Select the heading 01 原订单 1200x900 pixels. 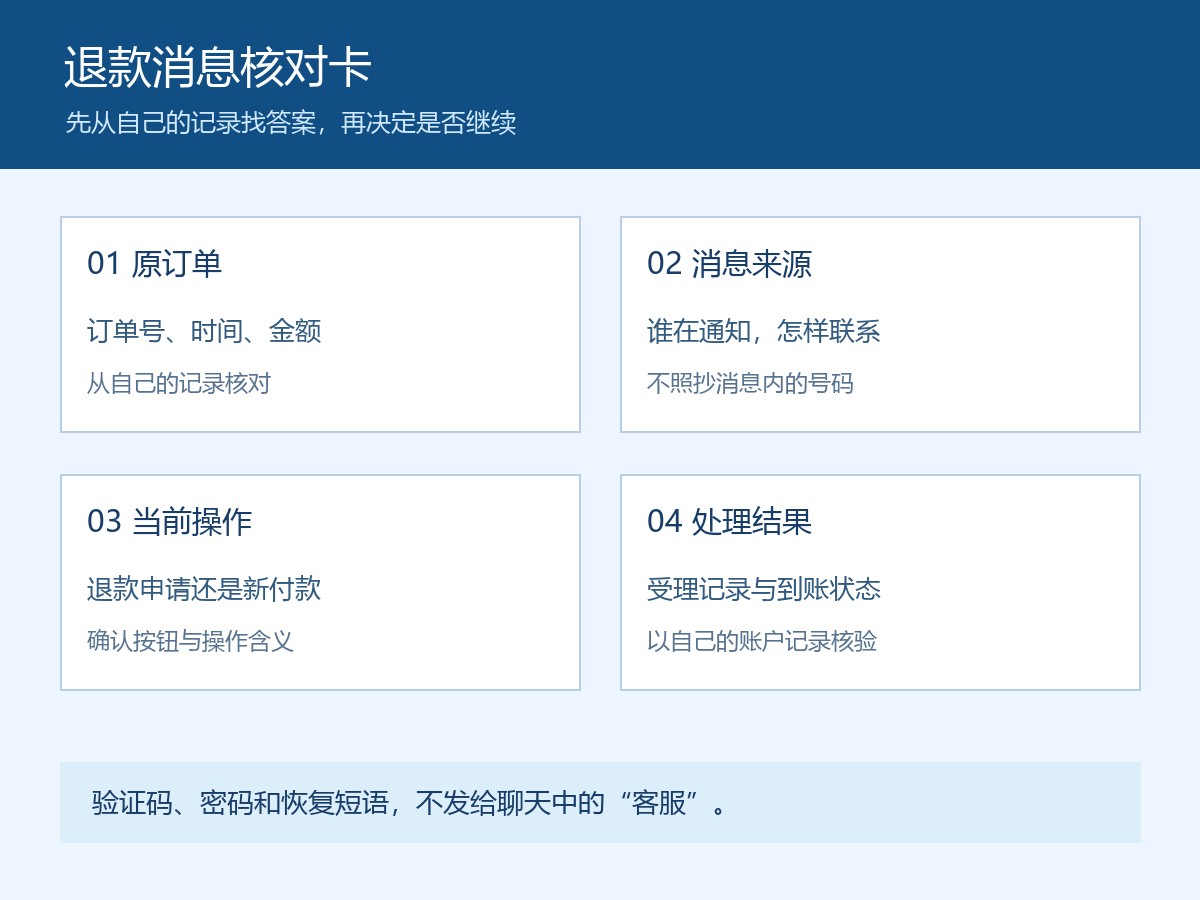155,264
